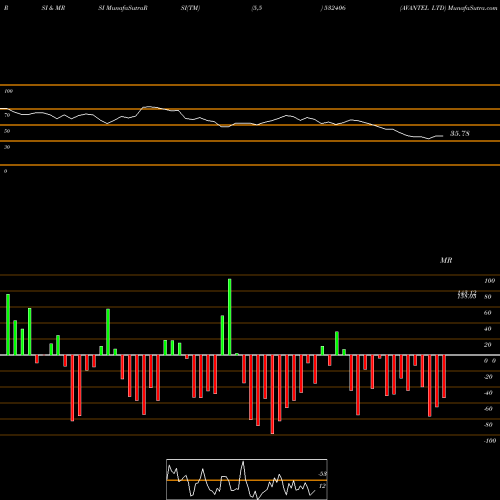Click the overlapping value text beside the 80 label
The image size is (500, 500).
pos(467,295)
